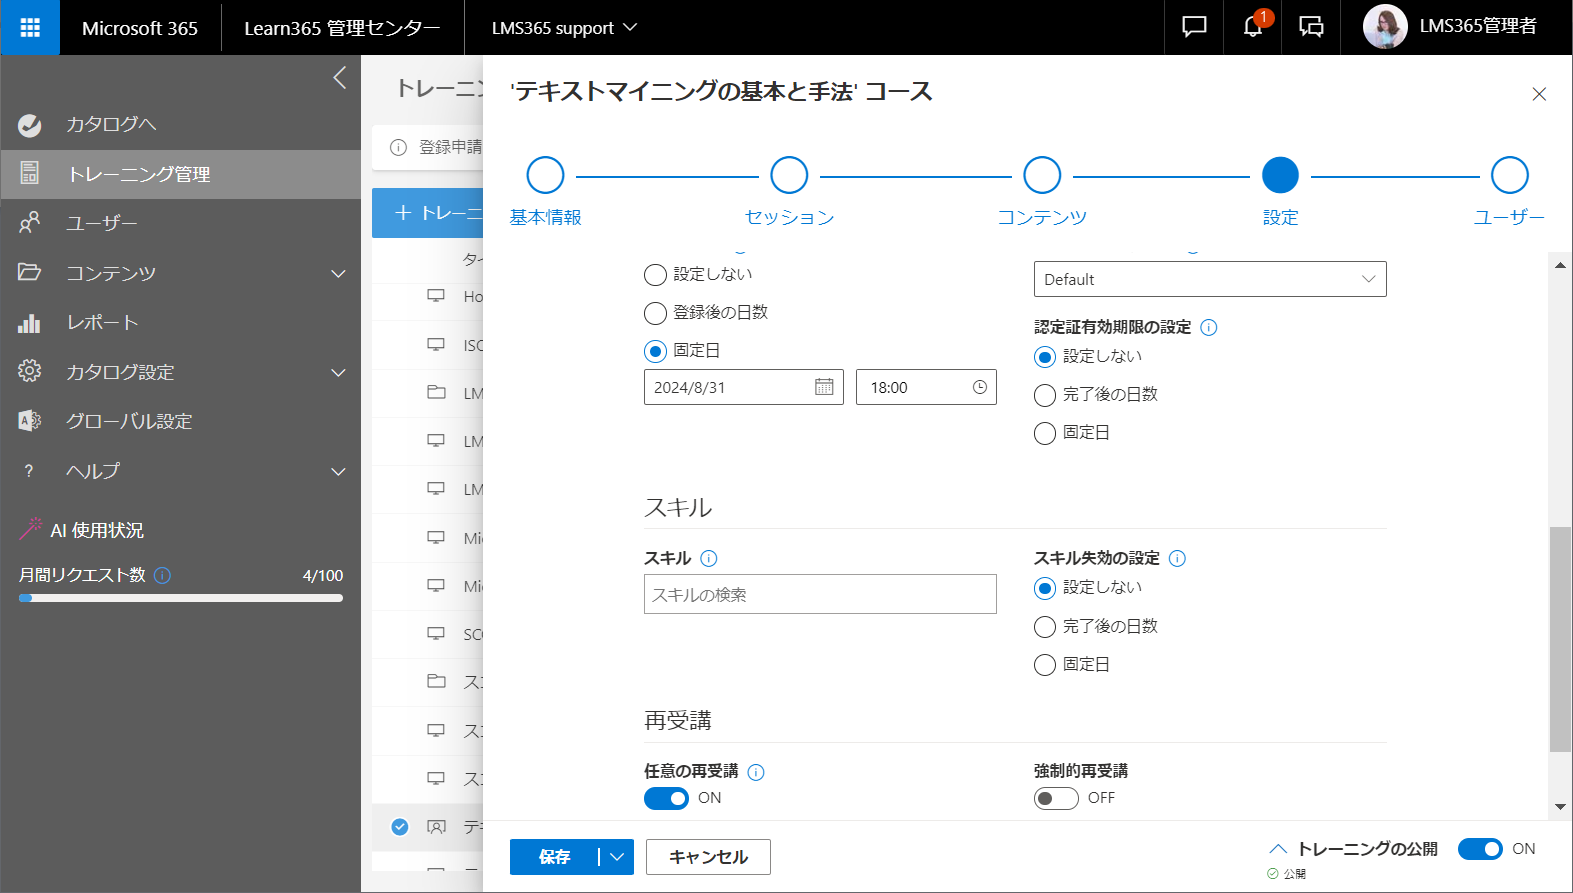This screenshot has width=1573, height=893.
Task: Click the AI 使用状況 magic wand icon
Action: point(30,529)
